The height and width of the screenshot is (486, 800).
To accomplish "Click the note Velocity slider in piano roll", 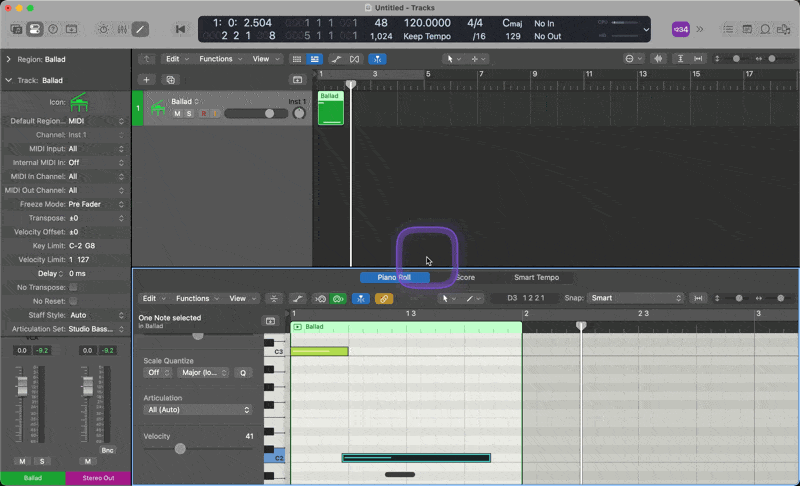I will click(x=180, y=449).
